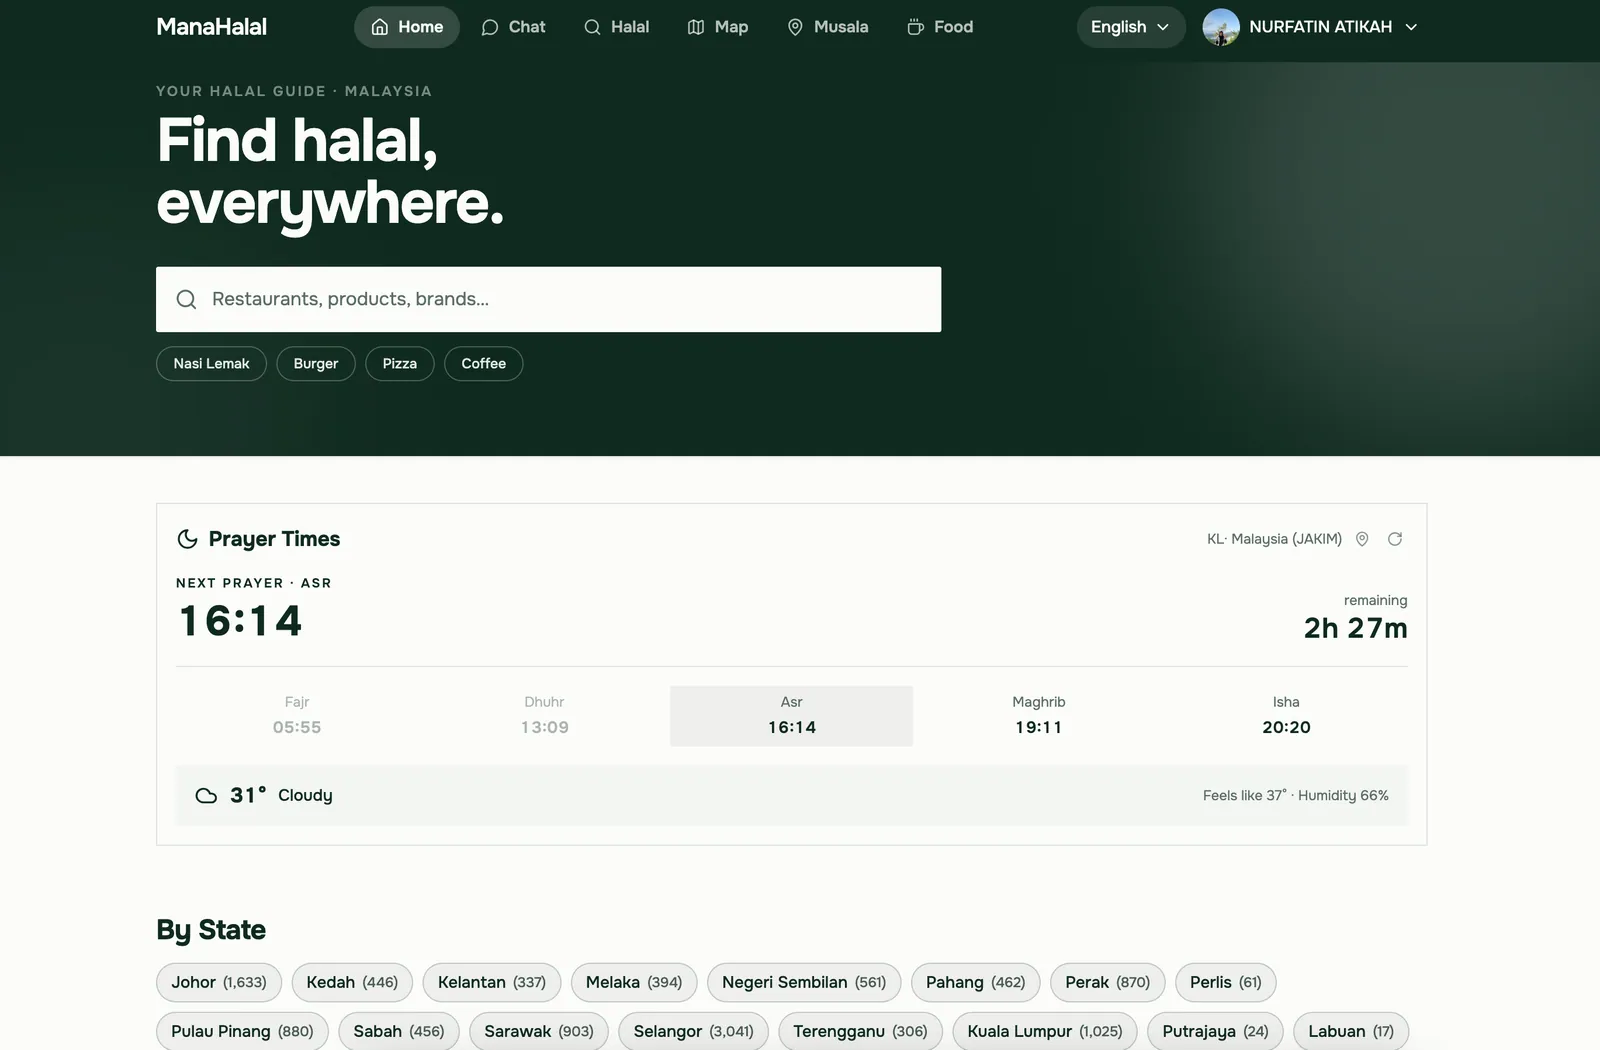Open the Musala nav tab

828,27
